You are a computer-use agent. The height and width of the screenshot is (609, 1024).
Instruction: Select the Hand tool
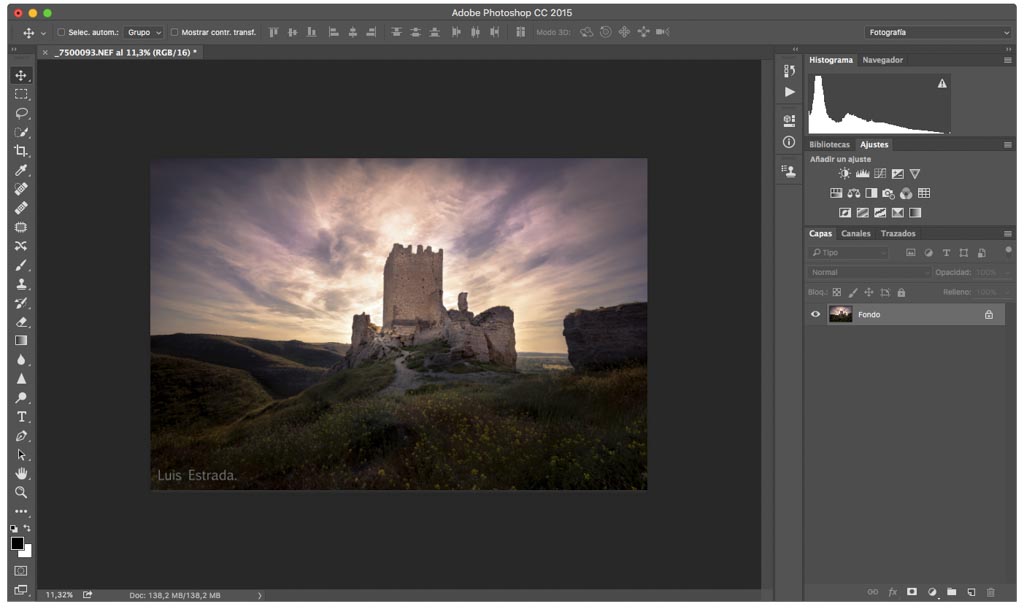pos(20,474)
